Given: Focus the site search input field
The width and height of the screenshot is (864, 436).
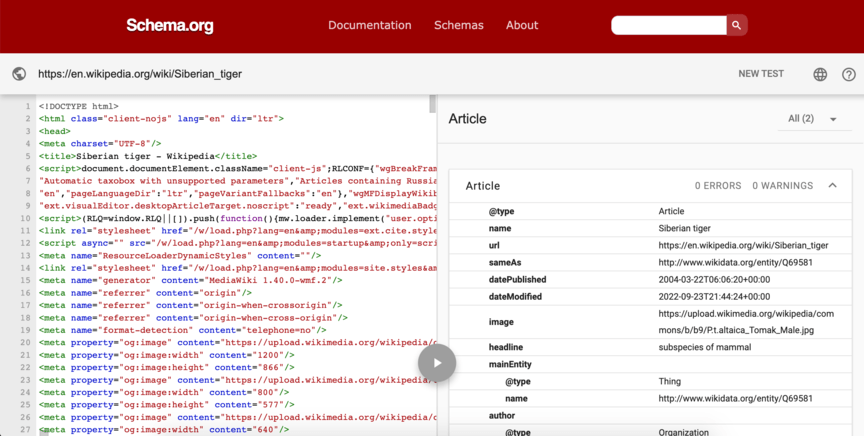Looking at the screenshot, I should coord(668,25).
